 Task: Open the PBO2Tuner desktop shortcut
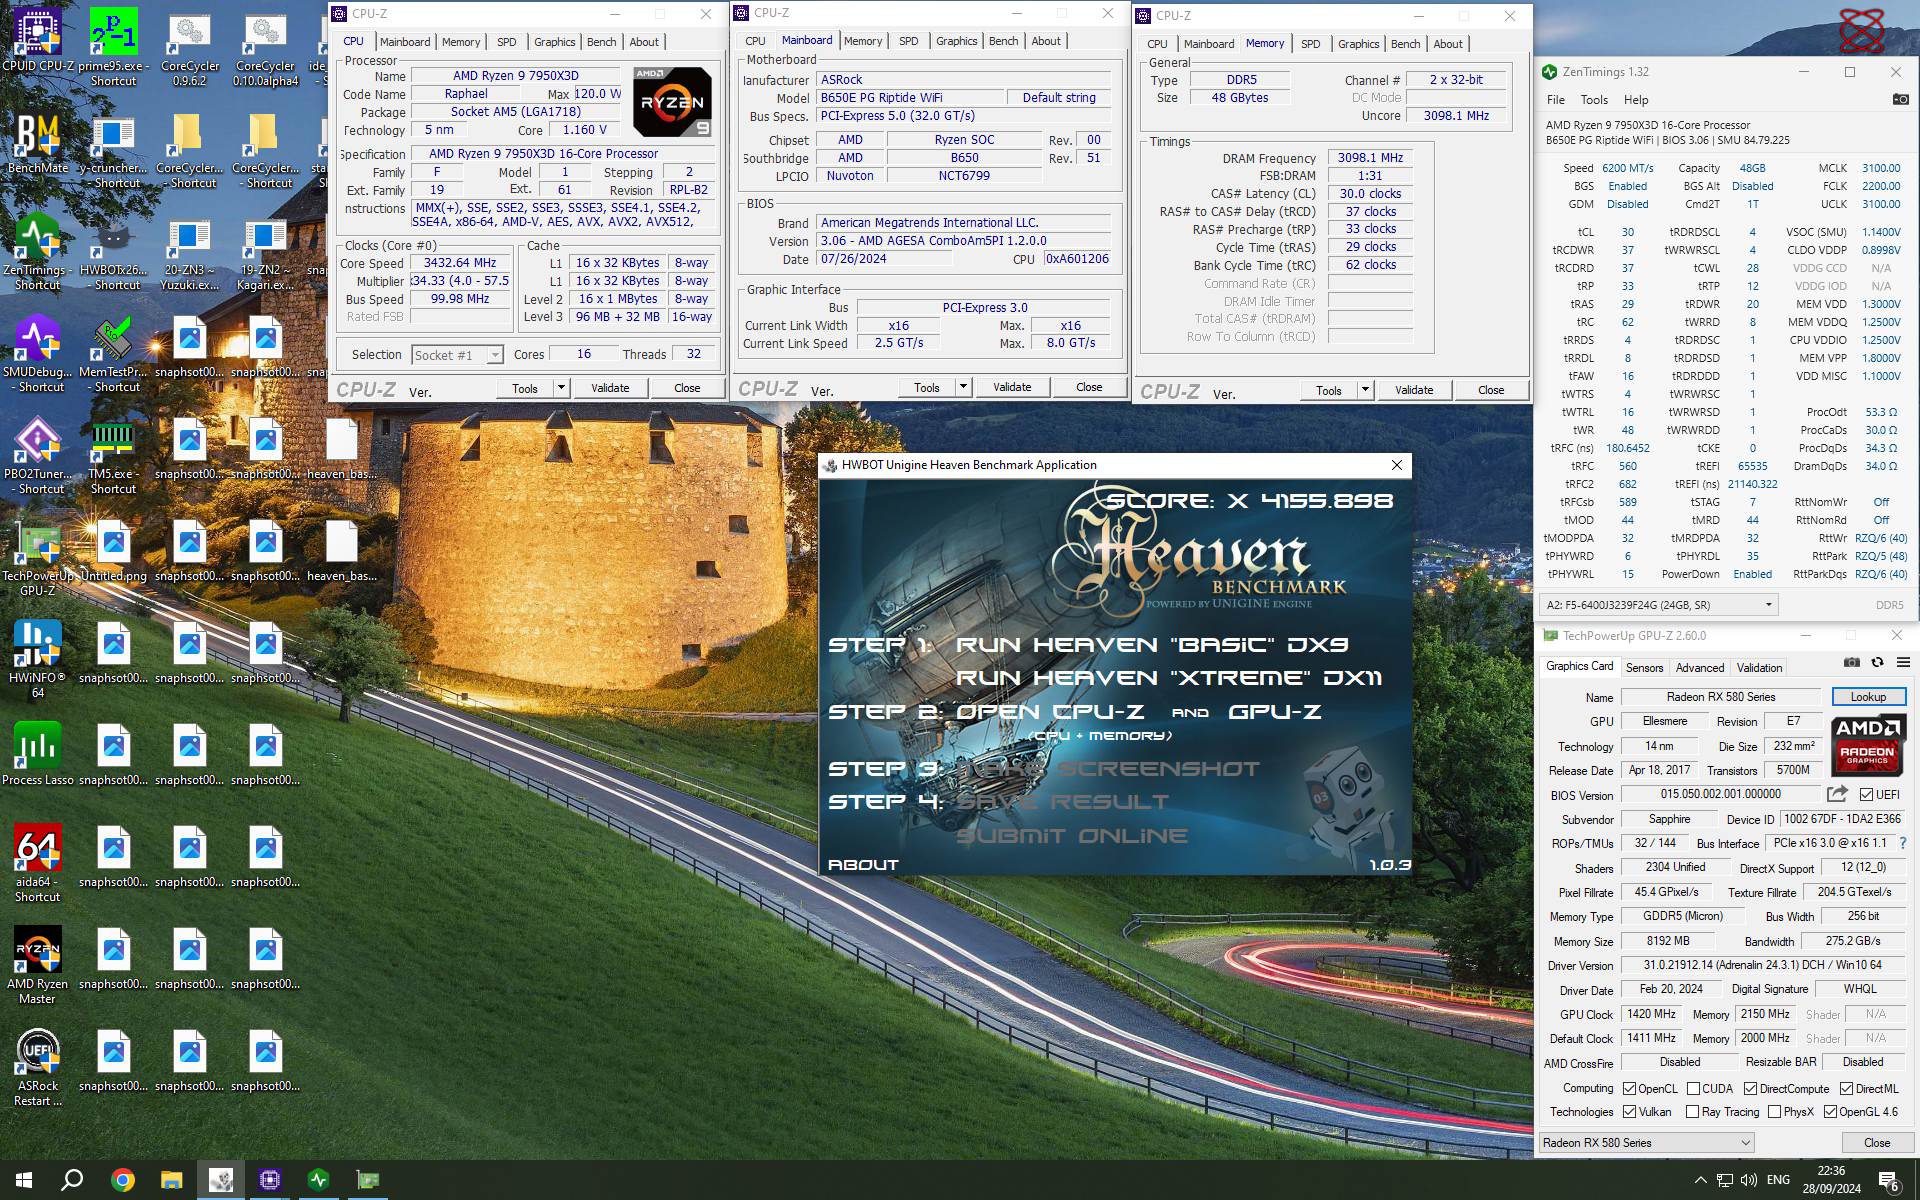tap(38, 456)
